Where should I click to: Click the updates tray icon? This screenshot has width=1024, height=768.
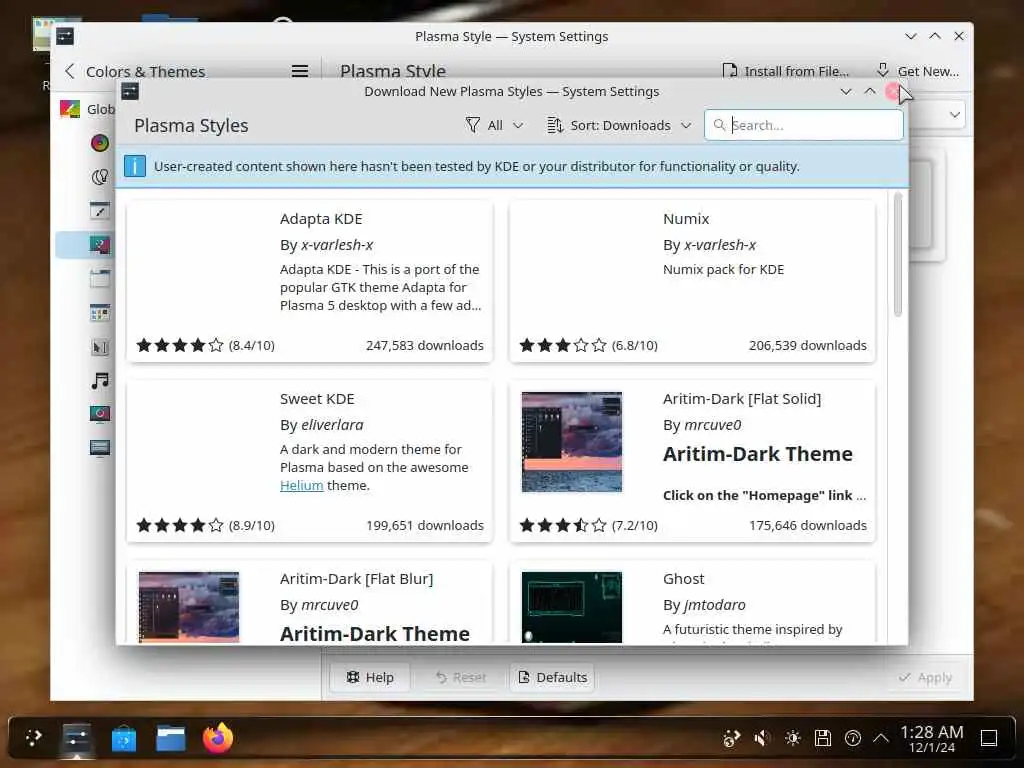coord(853,739)
